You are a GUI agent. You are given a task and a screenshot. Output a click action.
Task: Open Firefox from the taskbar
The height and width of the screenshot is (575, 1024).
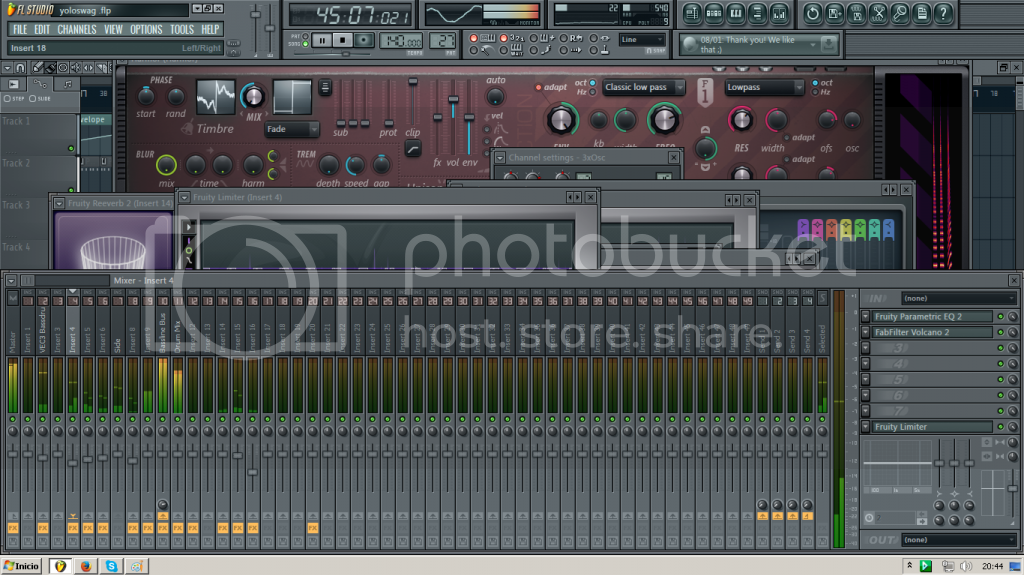(86, 566)
